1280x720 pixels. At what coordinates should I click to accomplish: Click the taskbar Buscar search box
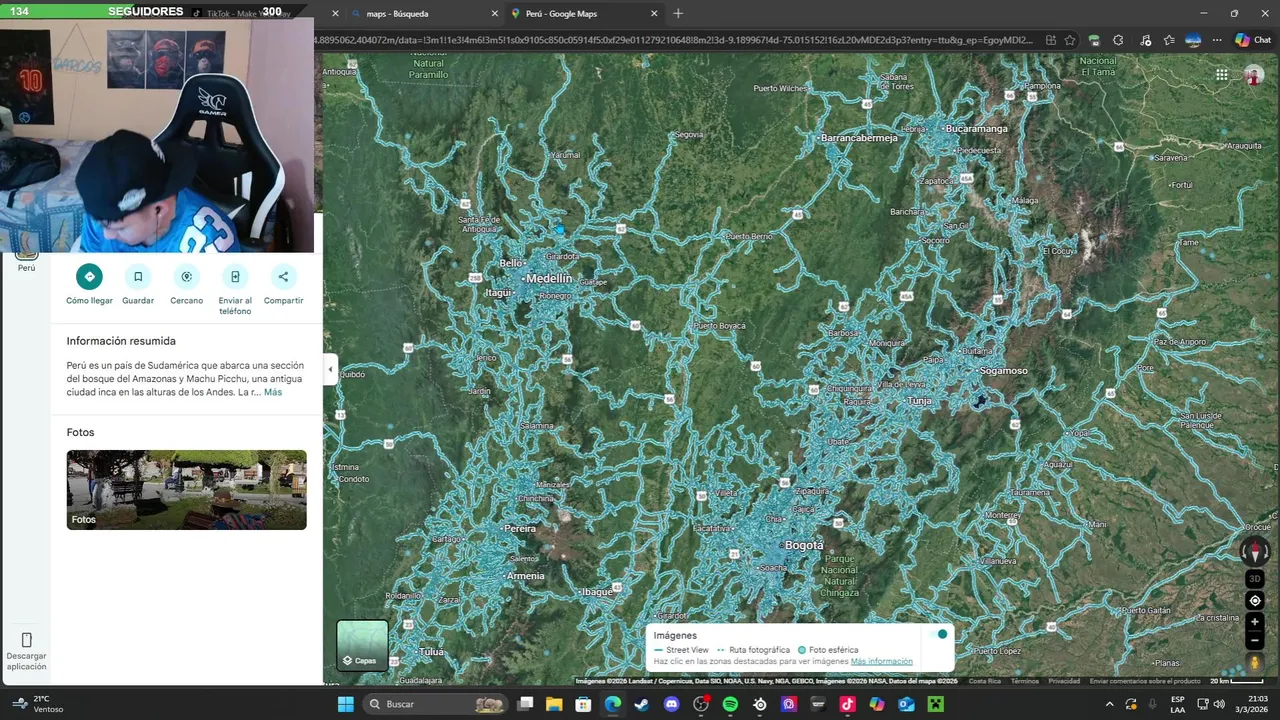[x=437, y=704]
